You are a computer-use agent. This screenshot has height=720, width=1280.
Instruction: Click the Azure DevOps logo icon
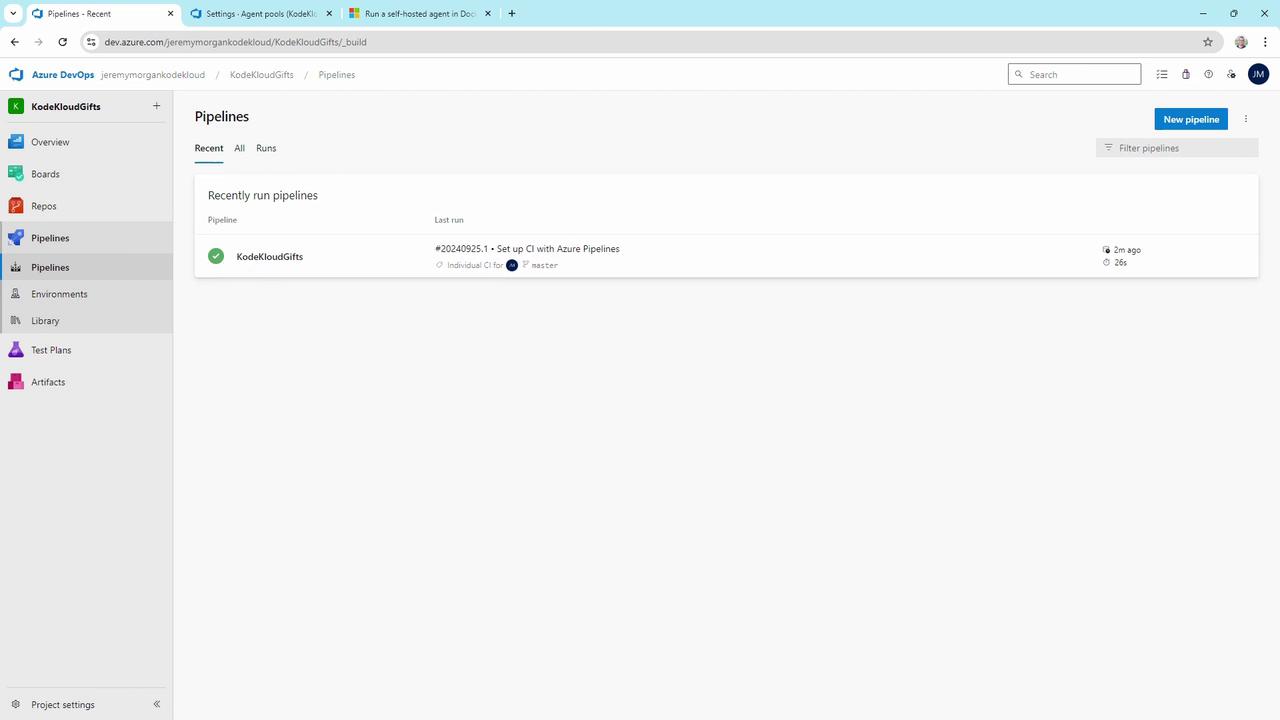tap(16, 75)
